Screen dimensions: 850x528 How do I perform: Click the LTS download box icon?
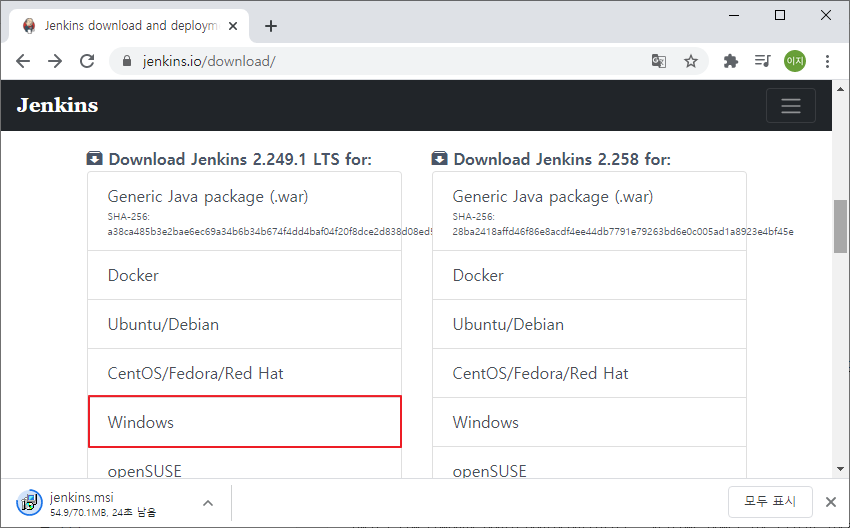pyautogui.click(x=94, y=158)
